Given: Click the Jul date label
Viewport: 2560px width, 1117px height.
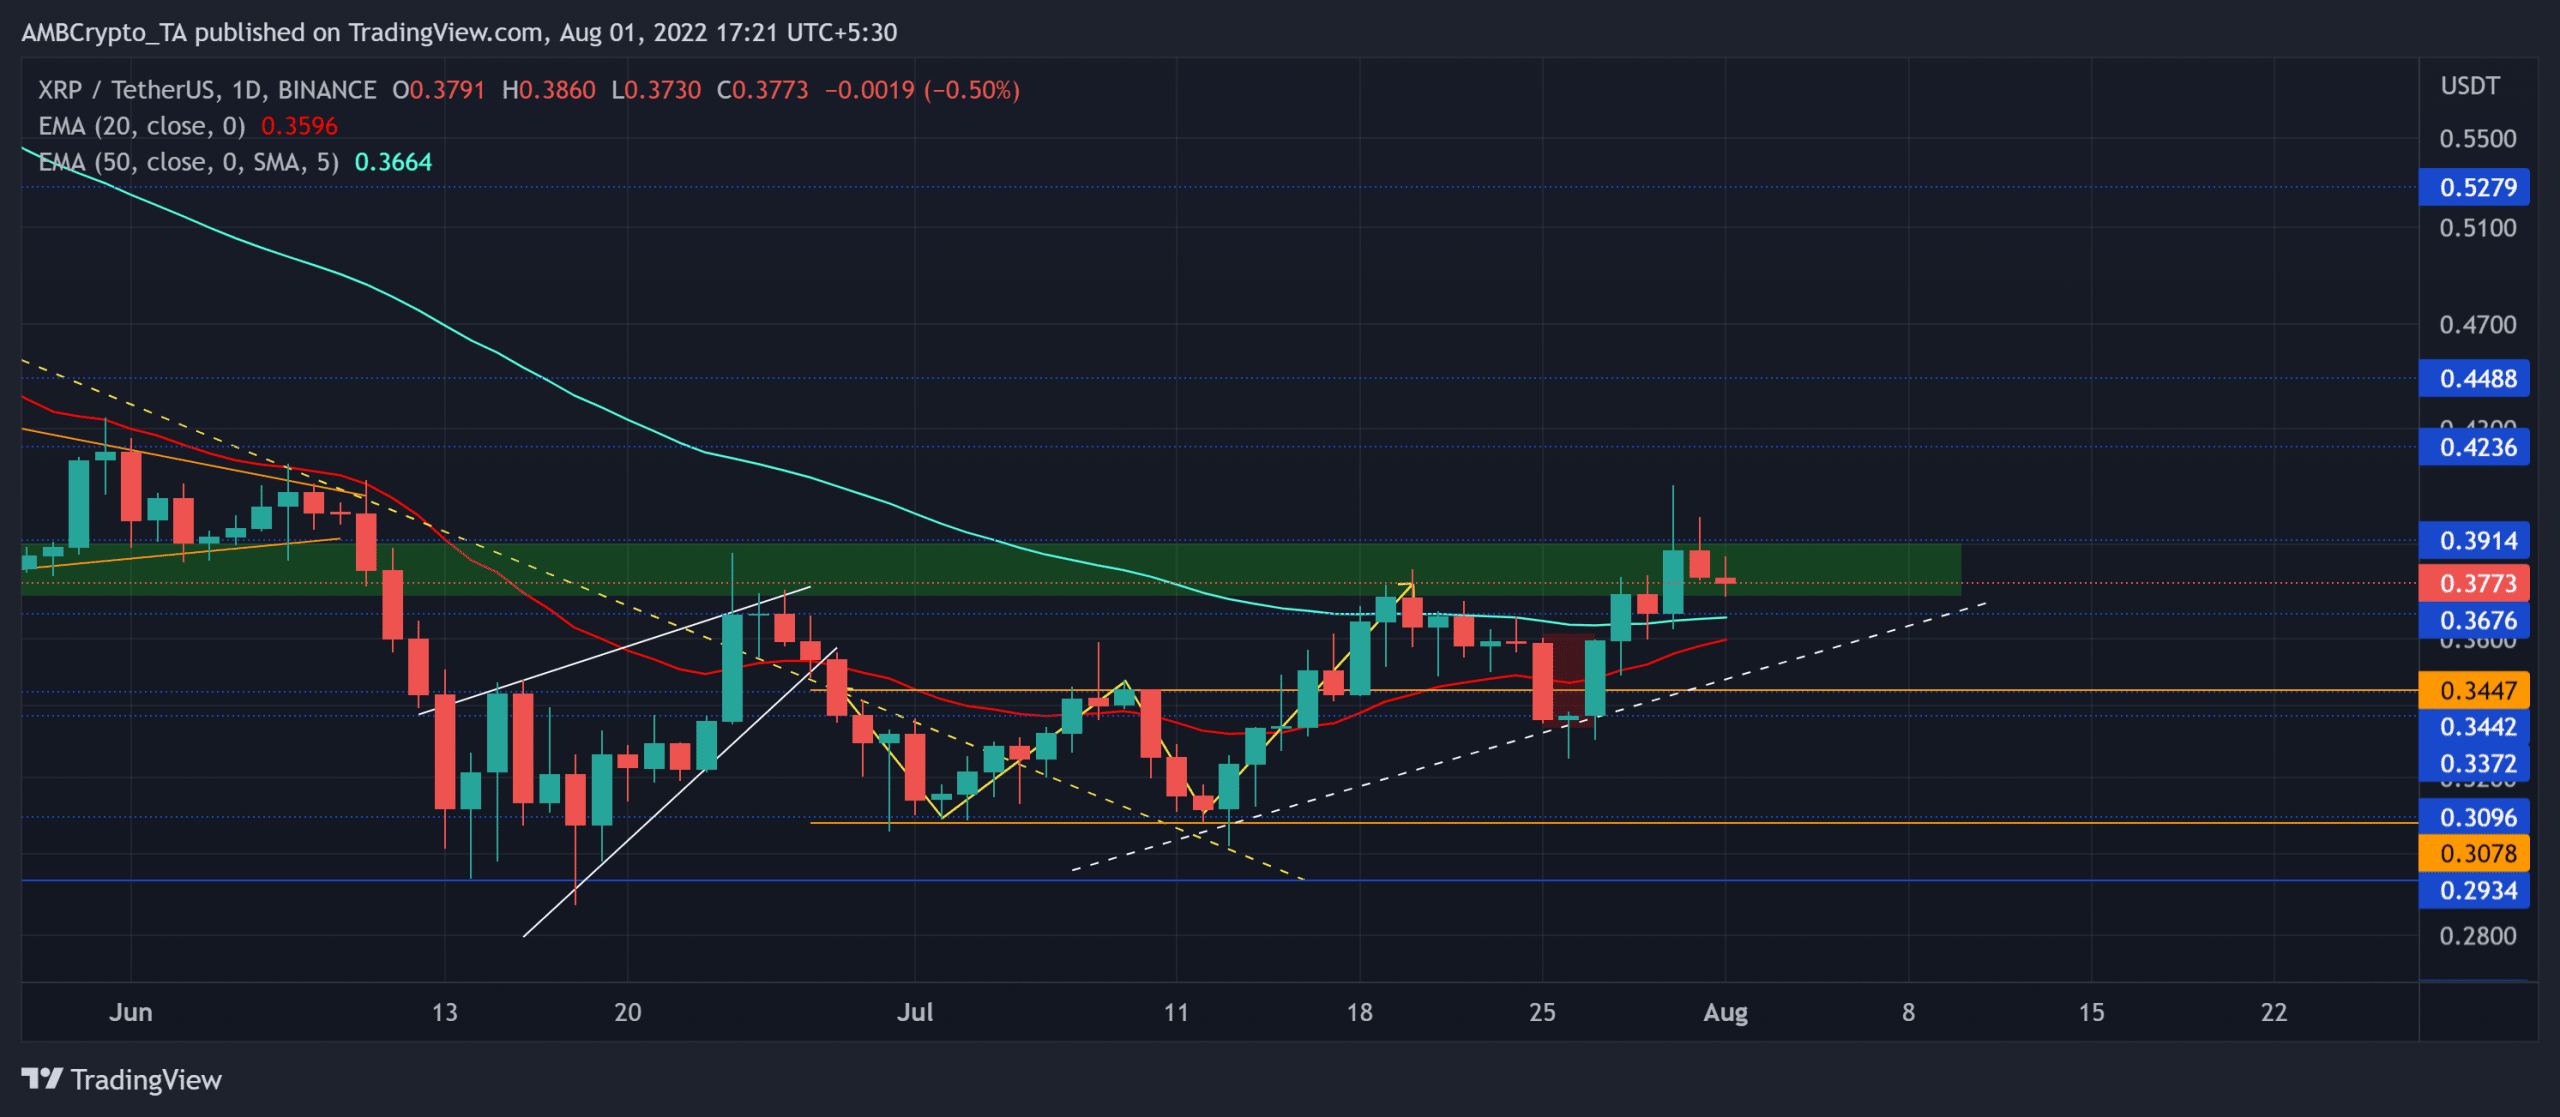Looking at the screenshot, I should tap(915, 1012).
